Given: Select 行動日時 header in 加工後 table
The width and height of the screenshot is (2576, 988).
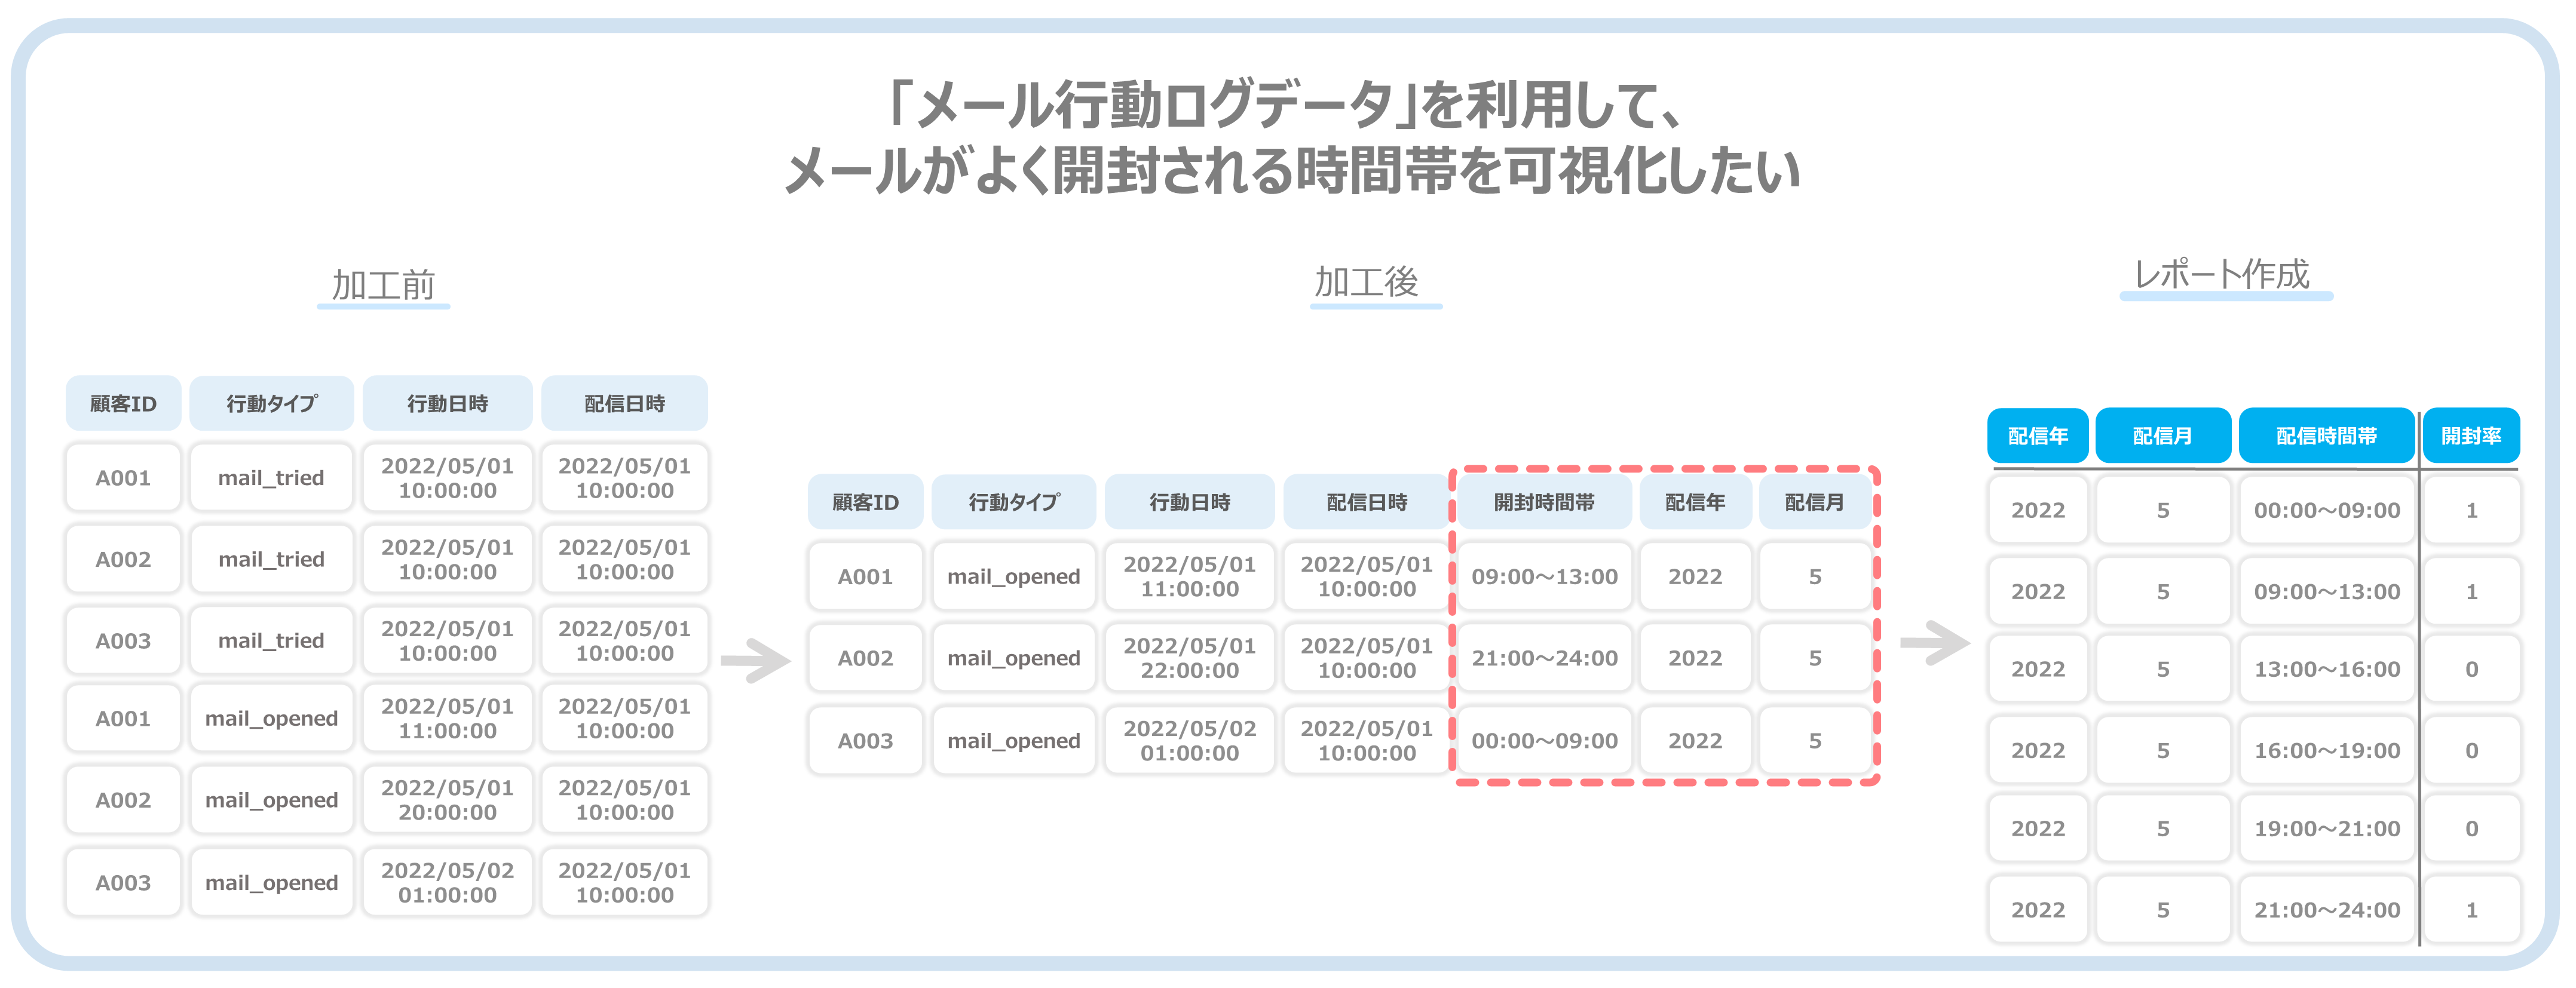Looking at the screenshot, I should (x=1189, y=502).
